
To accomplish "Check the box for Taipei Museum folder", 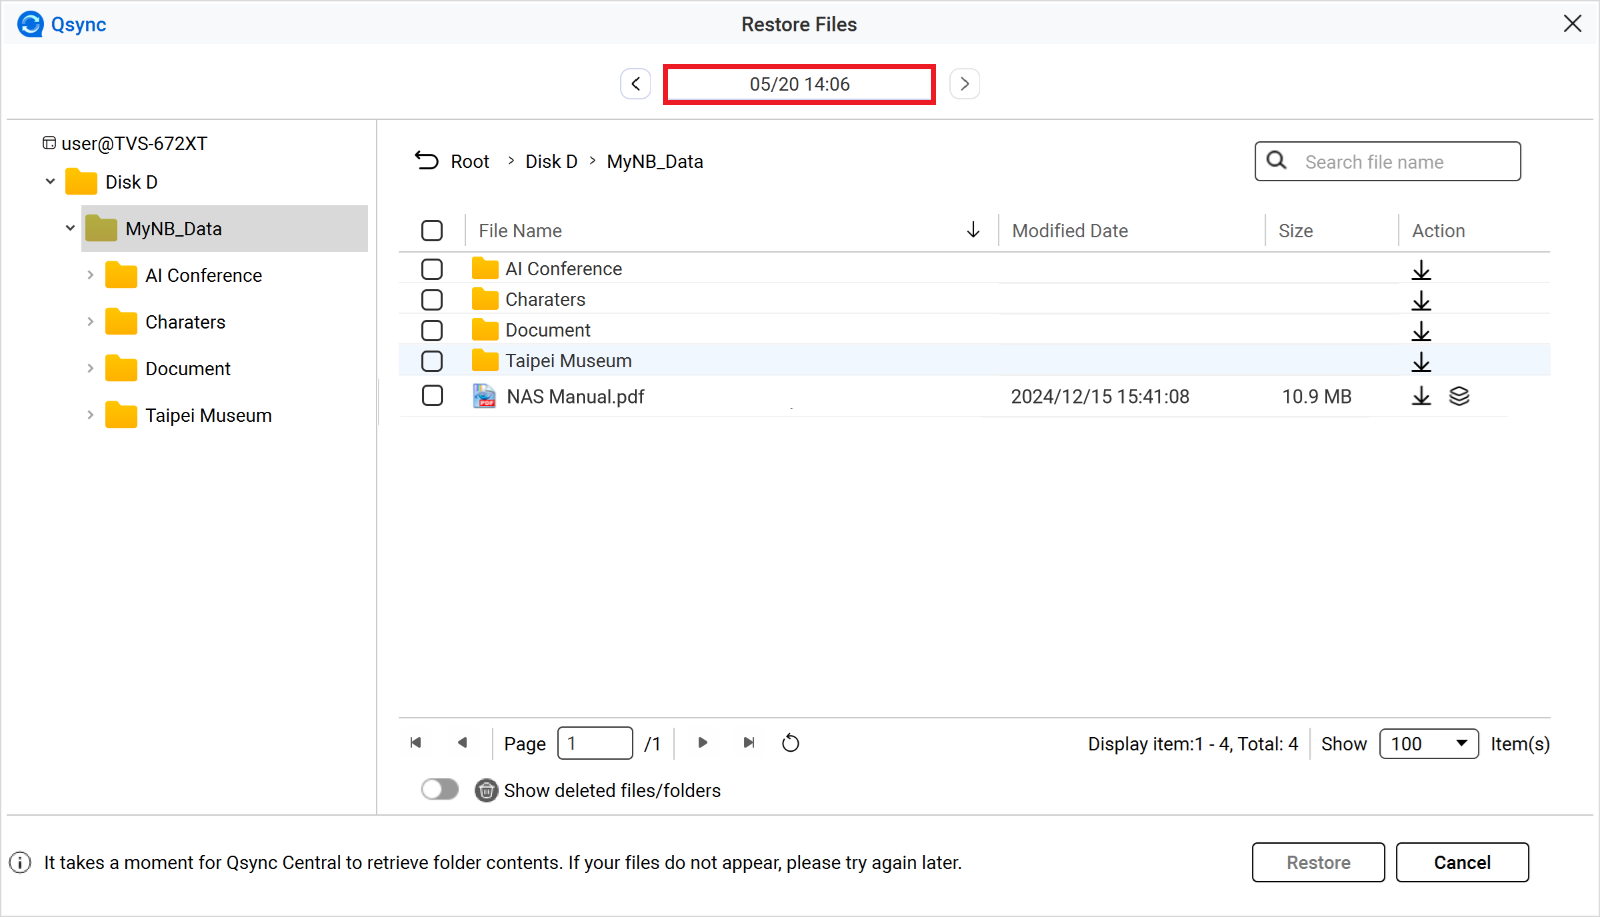I will coord(432,361).
